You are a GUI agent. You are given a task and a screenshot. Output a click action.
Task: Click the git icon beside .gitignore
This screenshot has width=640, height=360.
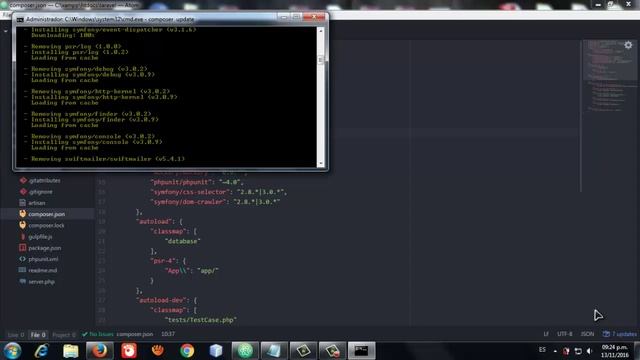tap(23, 191)
